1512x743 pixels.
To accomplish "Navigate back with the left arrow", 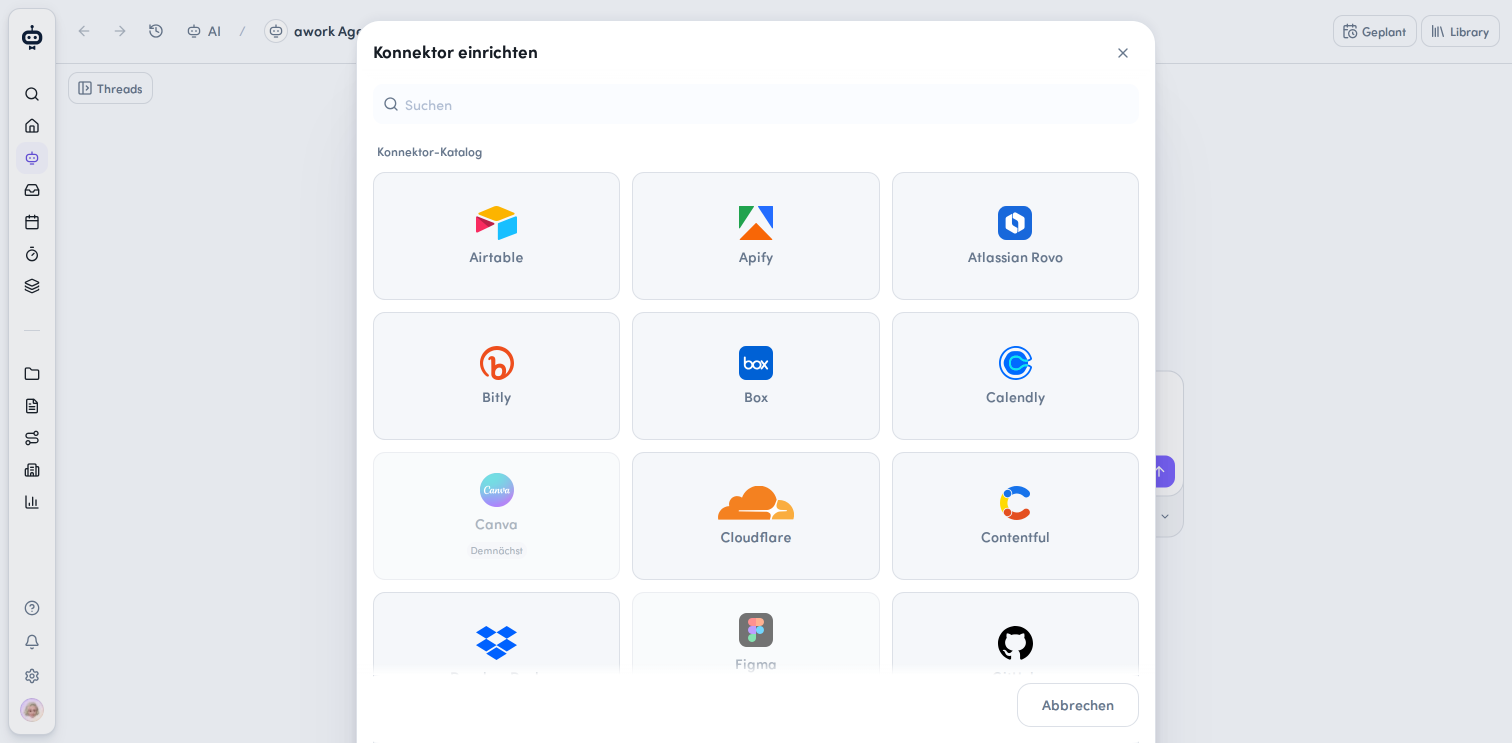I will [x=84, y=31].
